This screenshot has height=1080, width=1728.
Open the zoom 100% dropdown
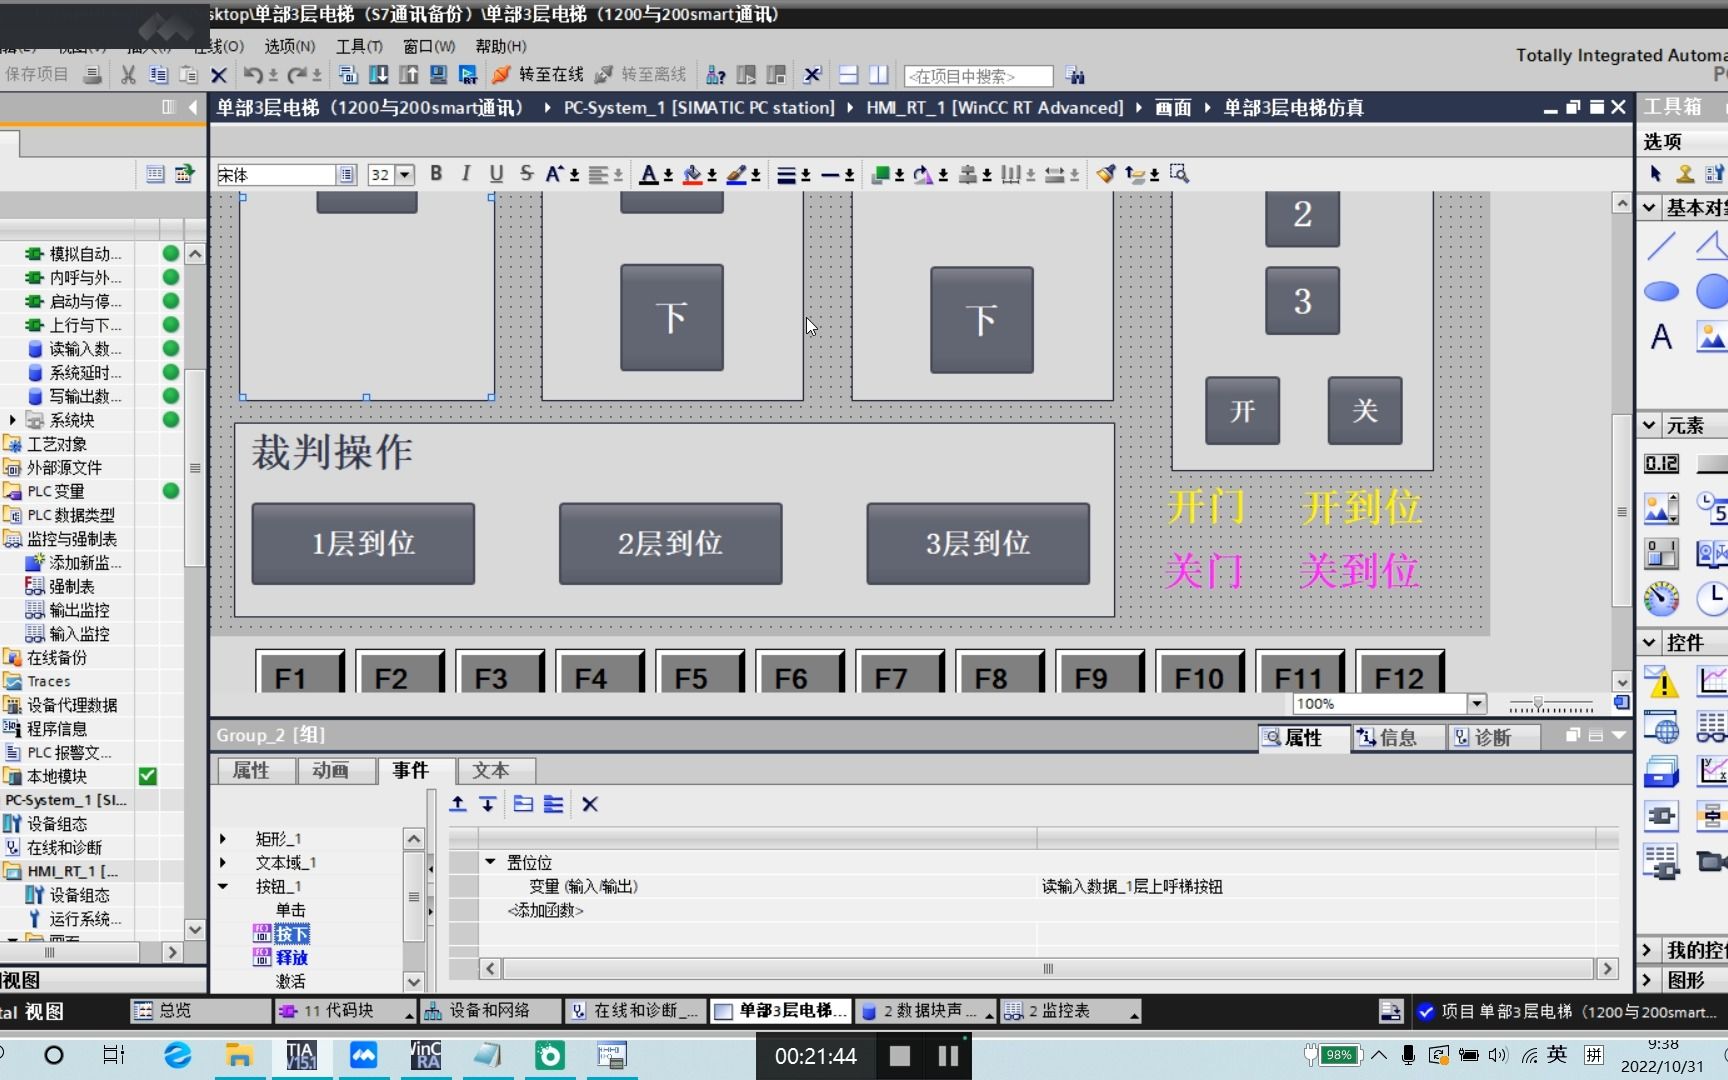(1477, 704)
